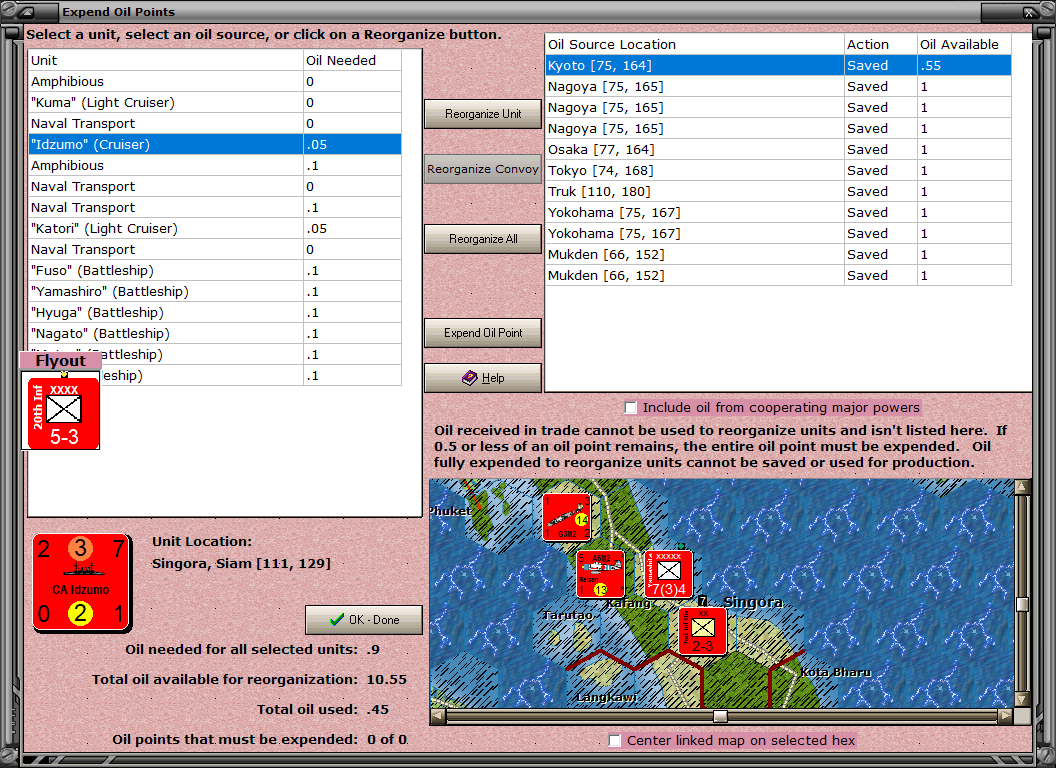The height and width of the screenshot is (768, 1056).
Task: Click the Oil Needed column header
Action: point(352,61)
